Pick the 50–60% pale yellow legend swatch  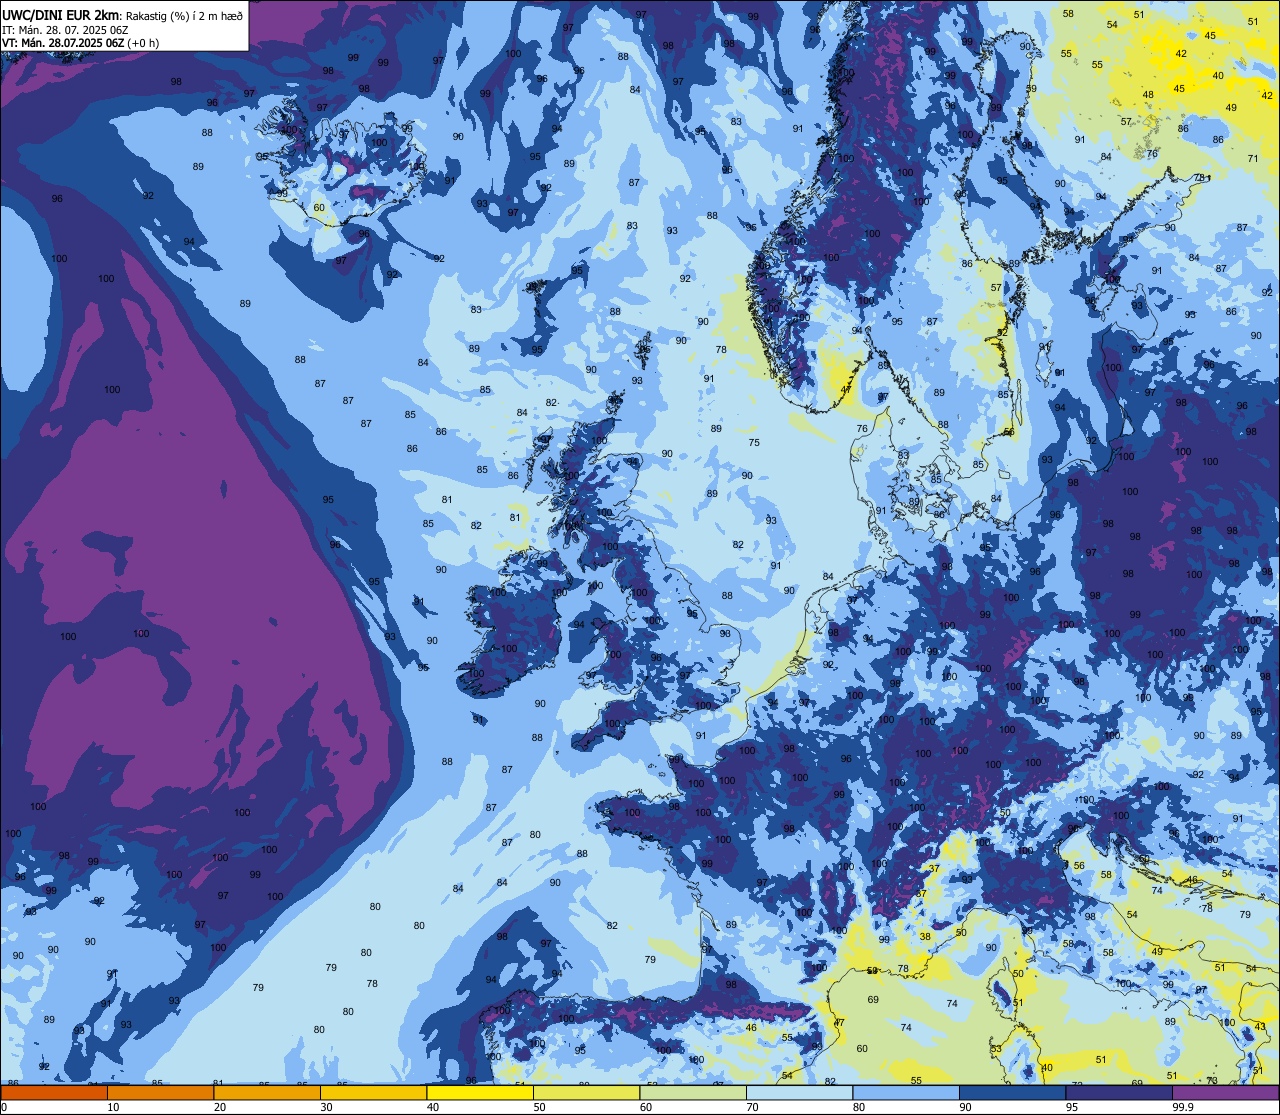pos(586,1093)
